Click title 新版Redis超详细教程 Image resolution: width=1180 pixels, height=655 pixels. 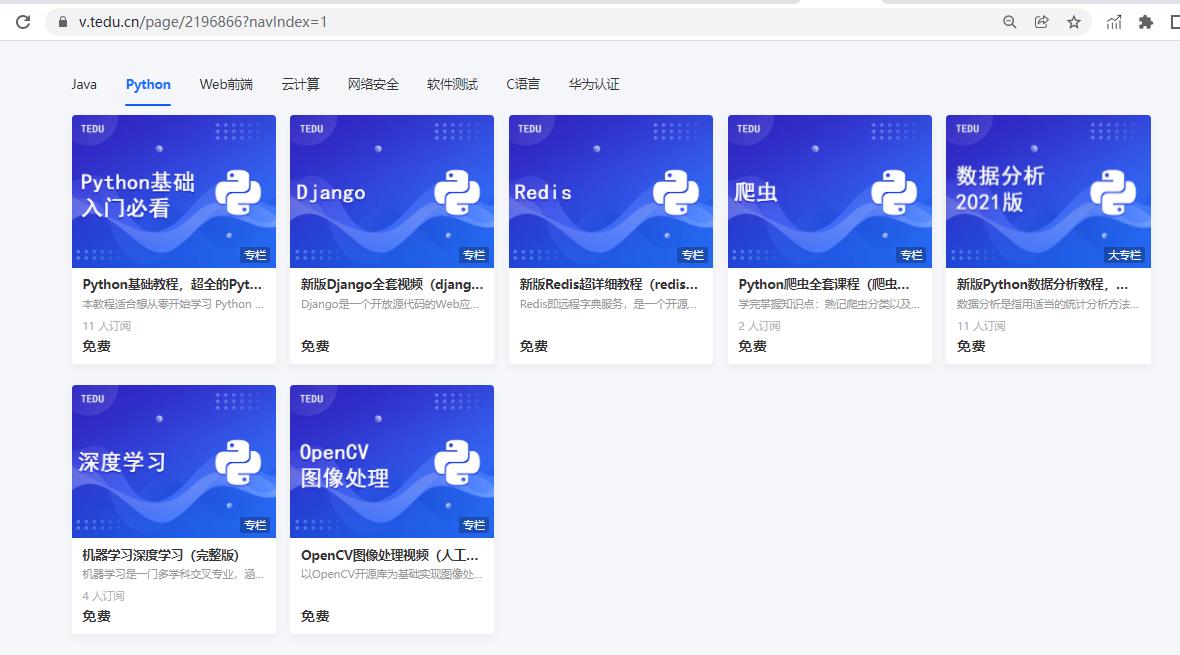[609, 285]
